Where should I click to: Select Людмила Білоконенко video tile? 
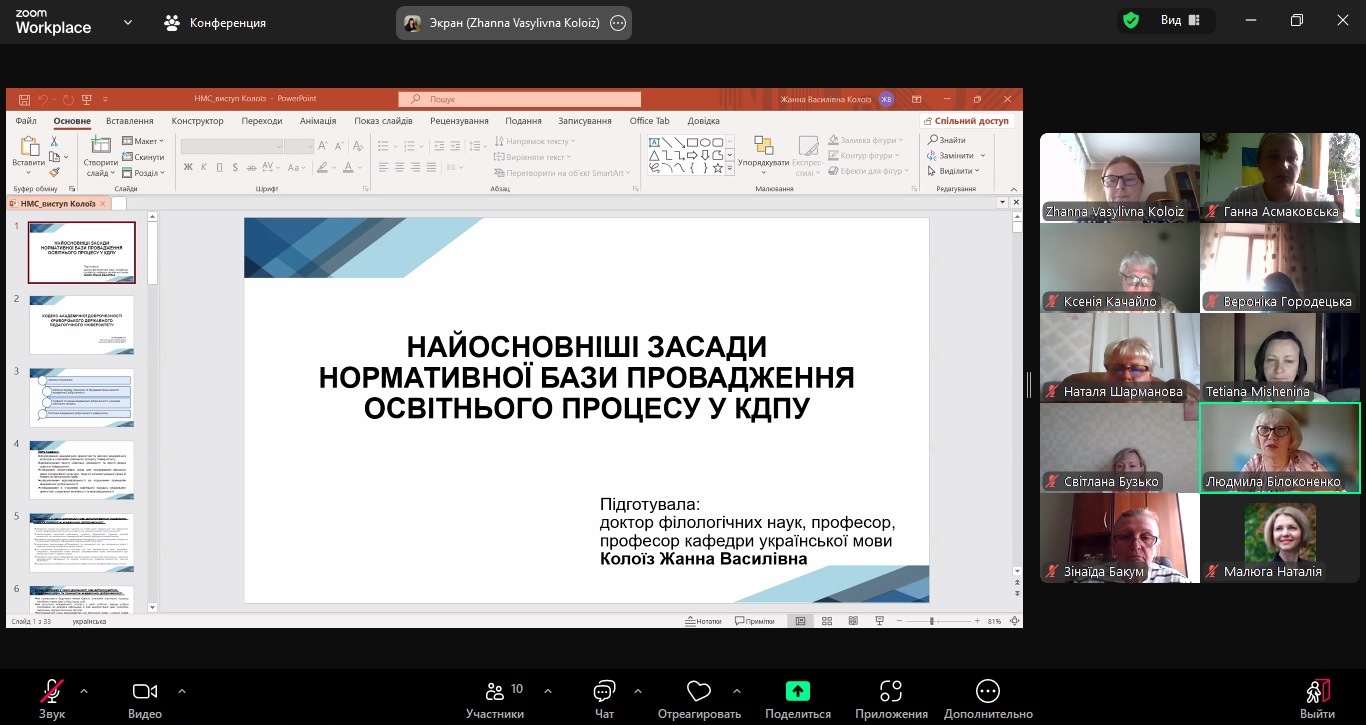(1280, 447)
